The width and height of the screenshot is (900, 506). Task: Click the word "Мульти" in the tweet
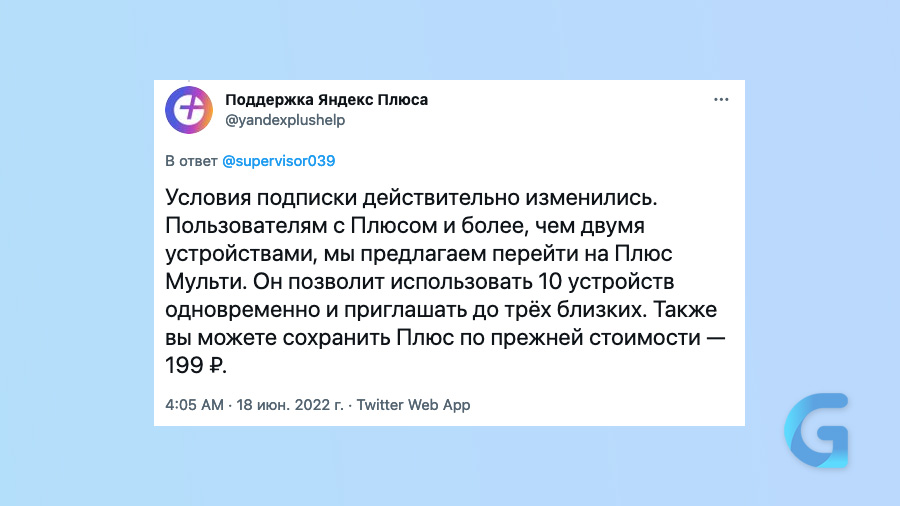point(203,282)
